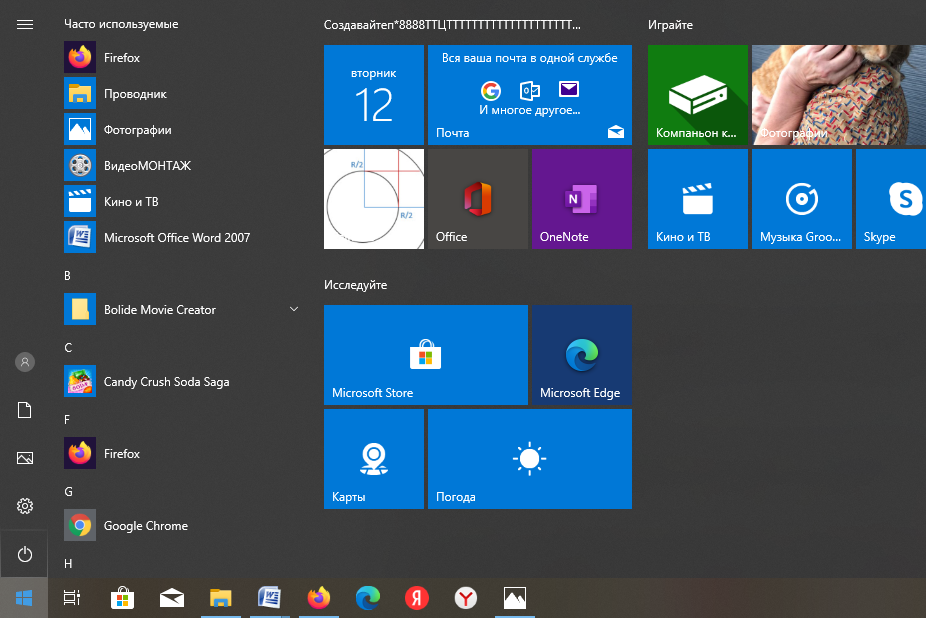Open the Карты maps tile
This screenshot has height=618, width=926.
(x=374, y=458)
